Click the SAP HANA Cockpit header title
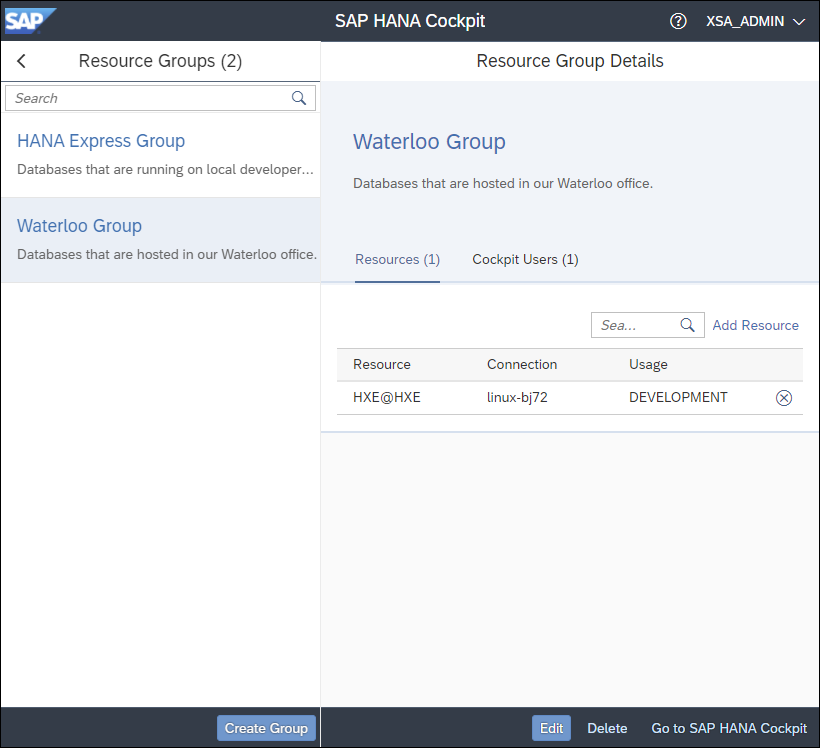The width and height of the screenshot is (820, 748). [x=410, y=21]
